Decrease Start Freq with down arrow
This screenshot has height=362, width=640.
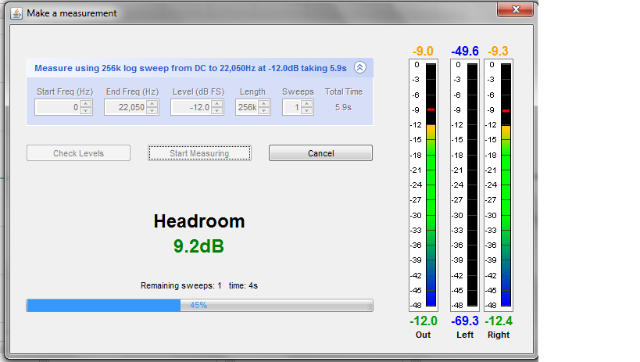(x=86, y=111)
